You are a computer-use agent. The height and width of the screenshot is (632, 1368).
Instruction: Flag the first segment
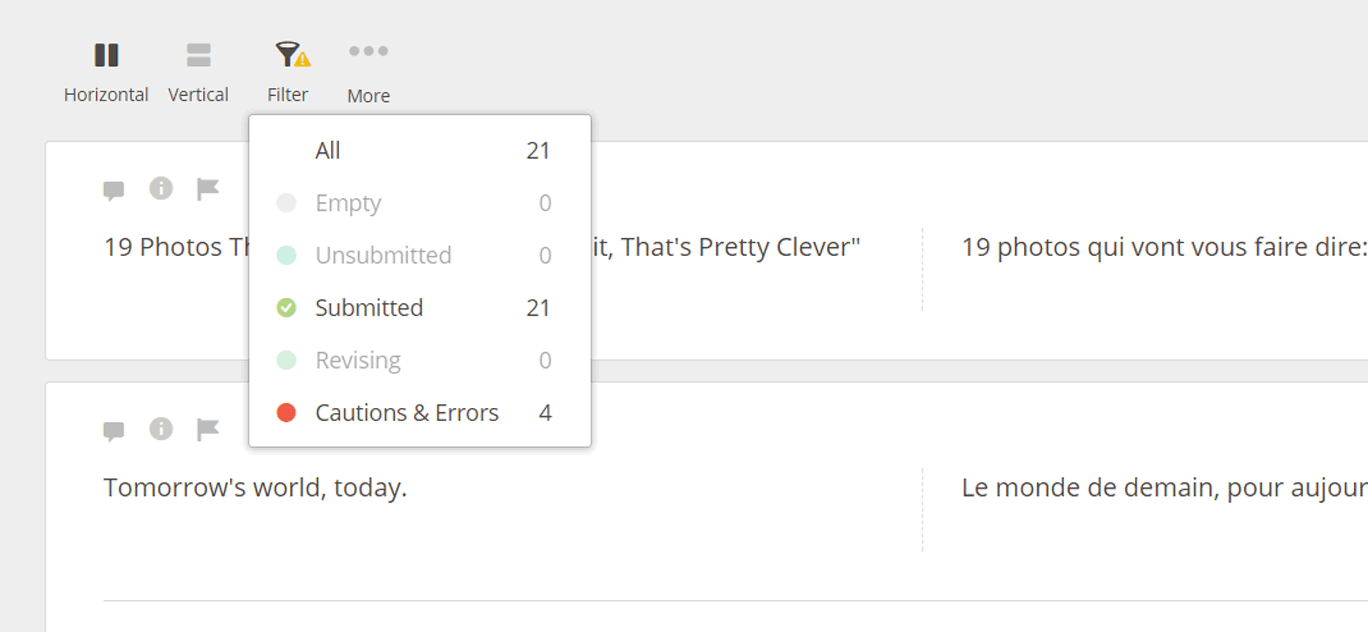pyautogui.click(x=207, y=189)
